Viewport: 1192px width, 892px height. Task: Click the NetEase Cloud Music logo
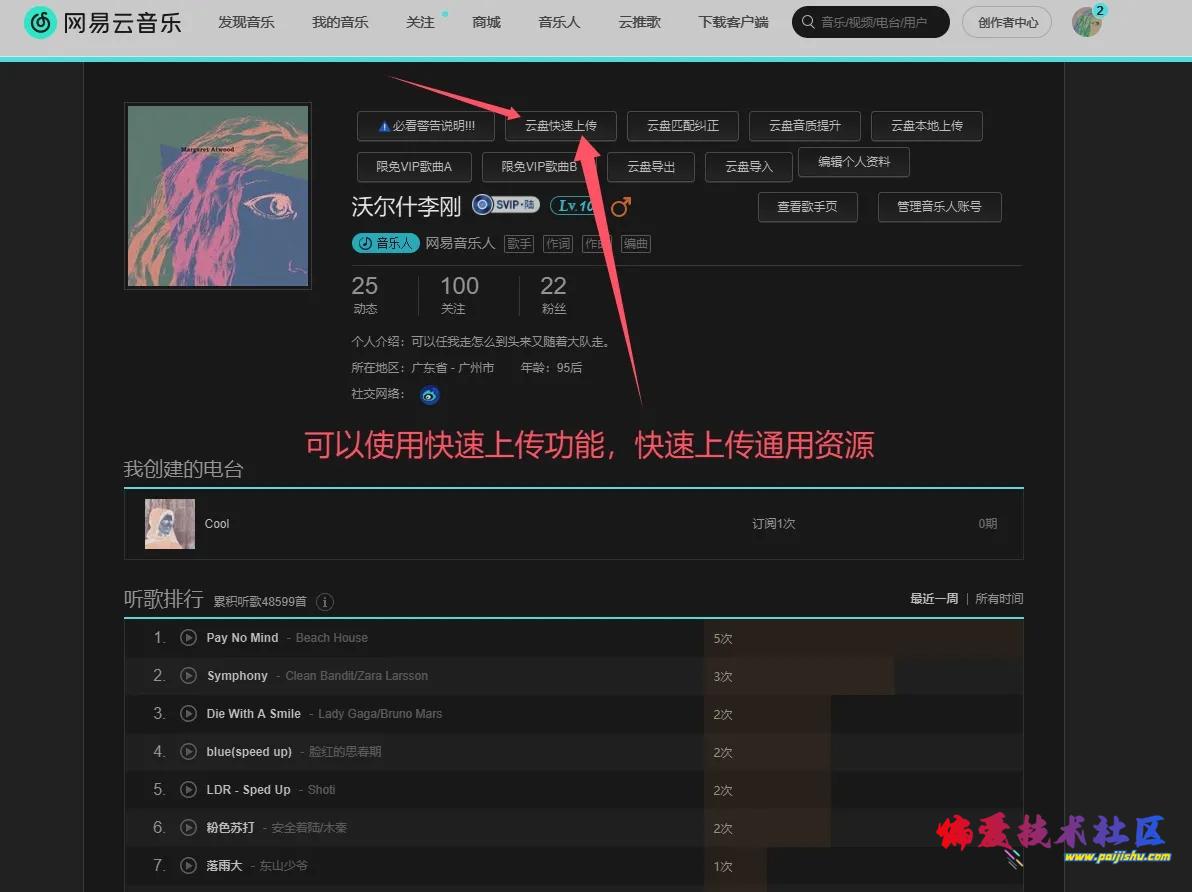click(x=103, y=23)
